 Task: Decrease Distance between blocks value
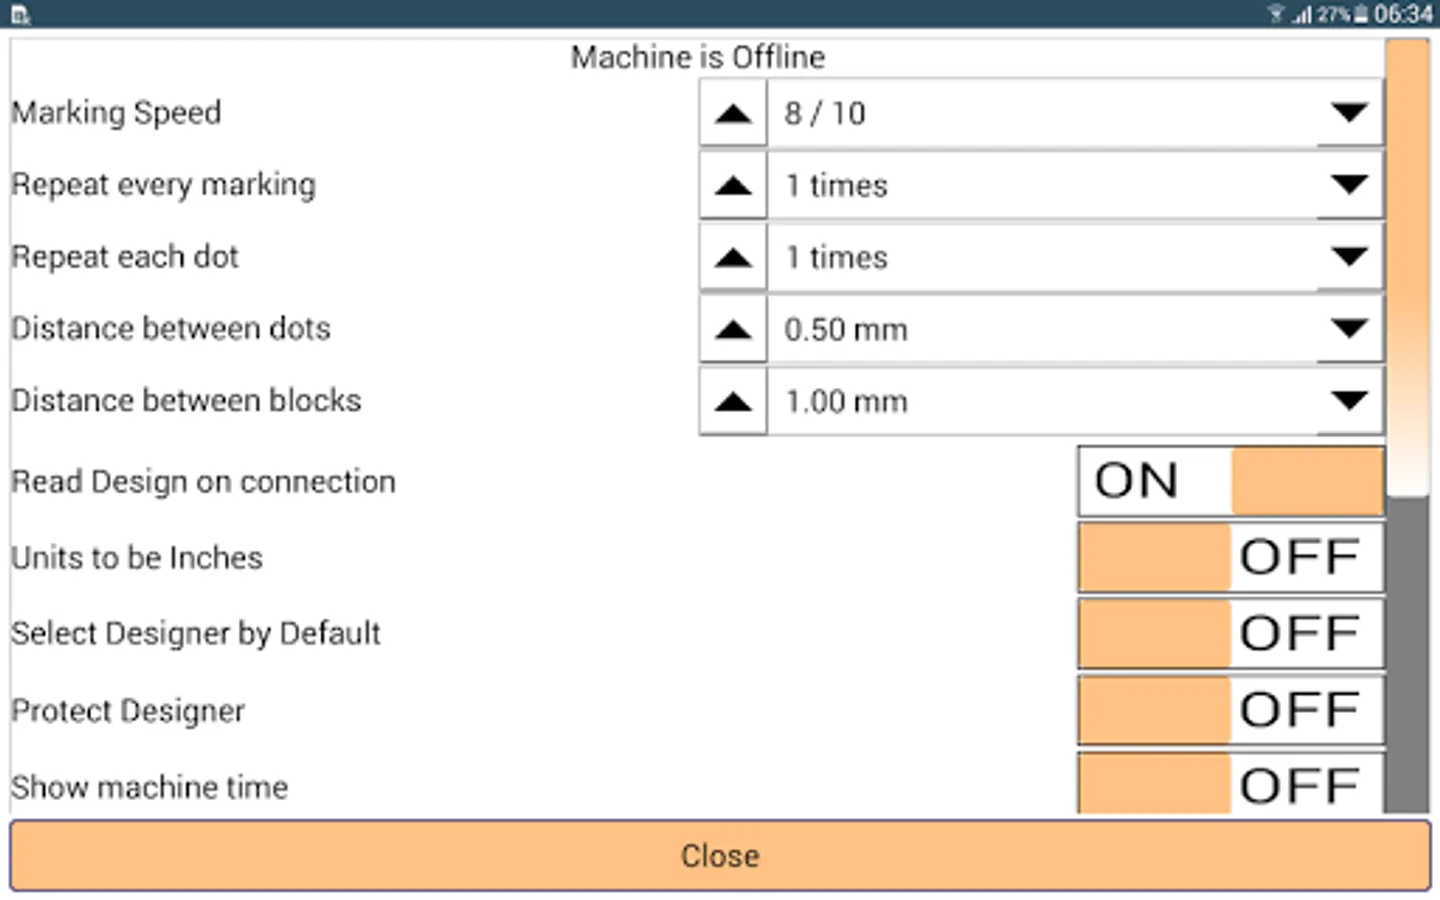[x=1349, y=401]
